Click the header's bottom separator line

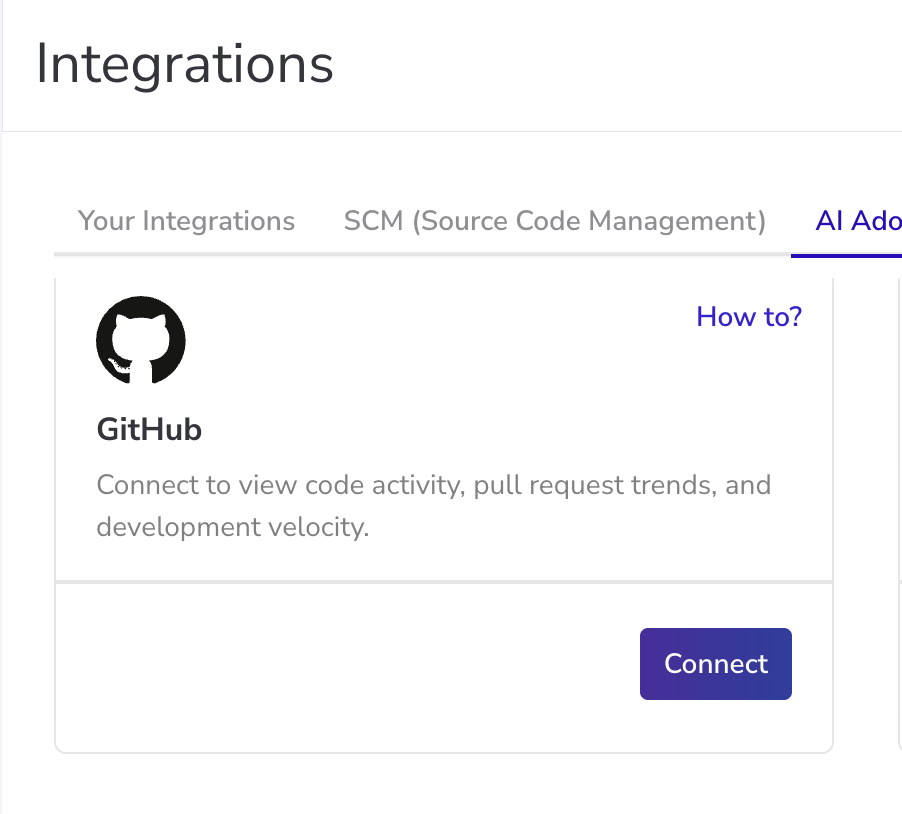click(x=450, y=131)
